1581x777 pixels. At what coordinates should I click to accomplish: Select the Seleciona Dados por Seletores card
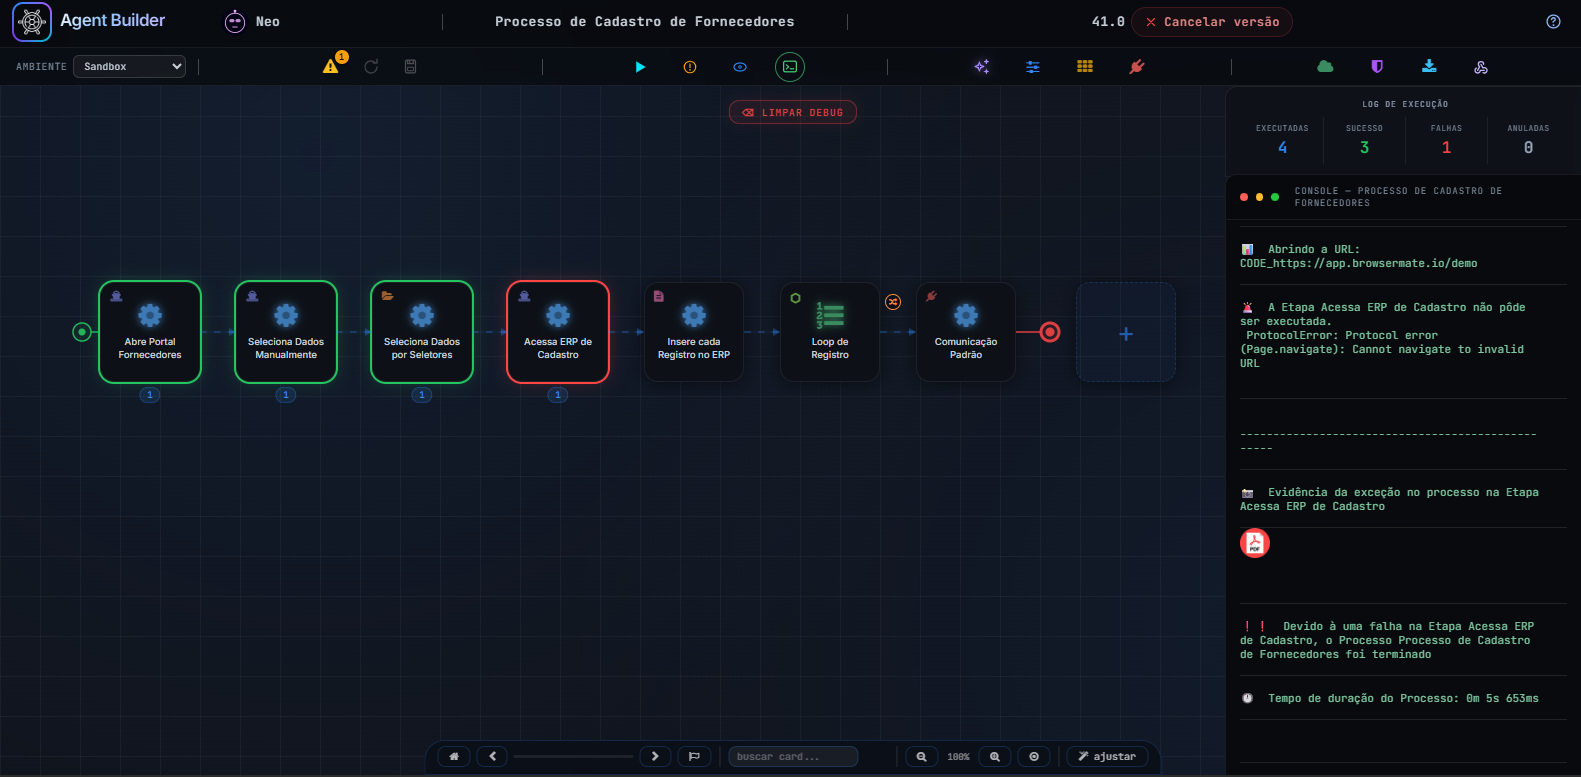pos(422,332)
